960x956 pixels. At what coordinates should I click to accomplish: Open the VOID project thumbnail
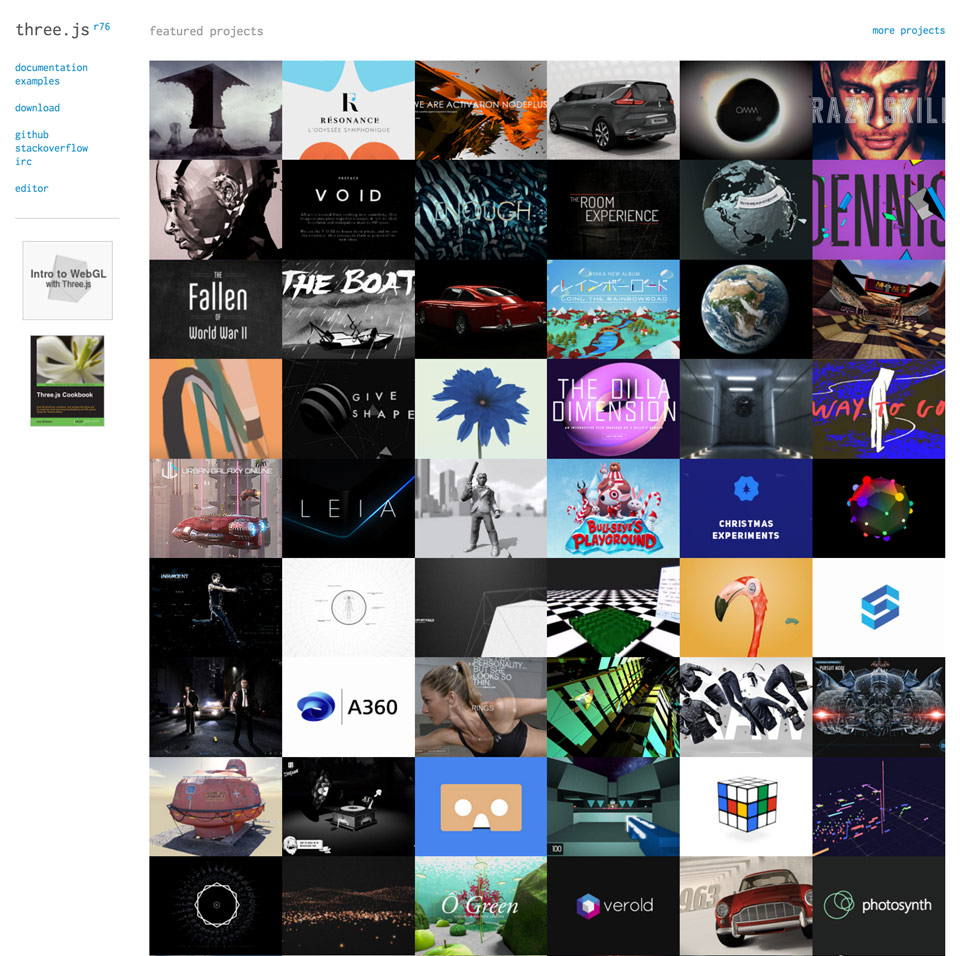[x=348, y=210]
